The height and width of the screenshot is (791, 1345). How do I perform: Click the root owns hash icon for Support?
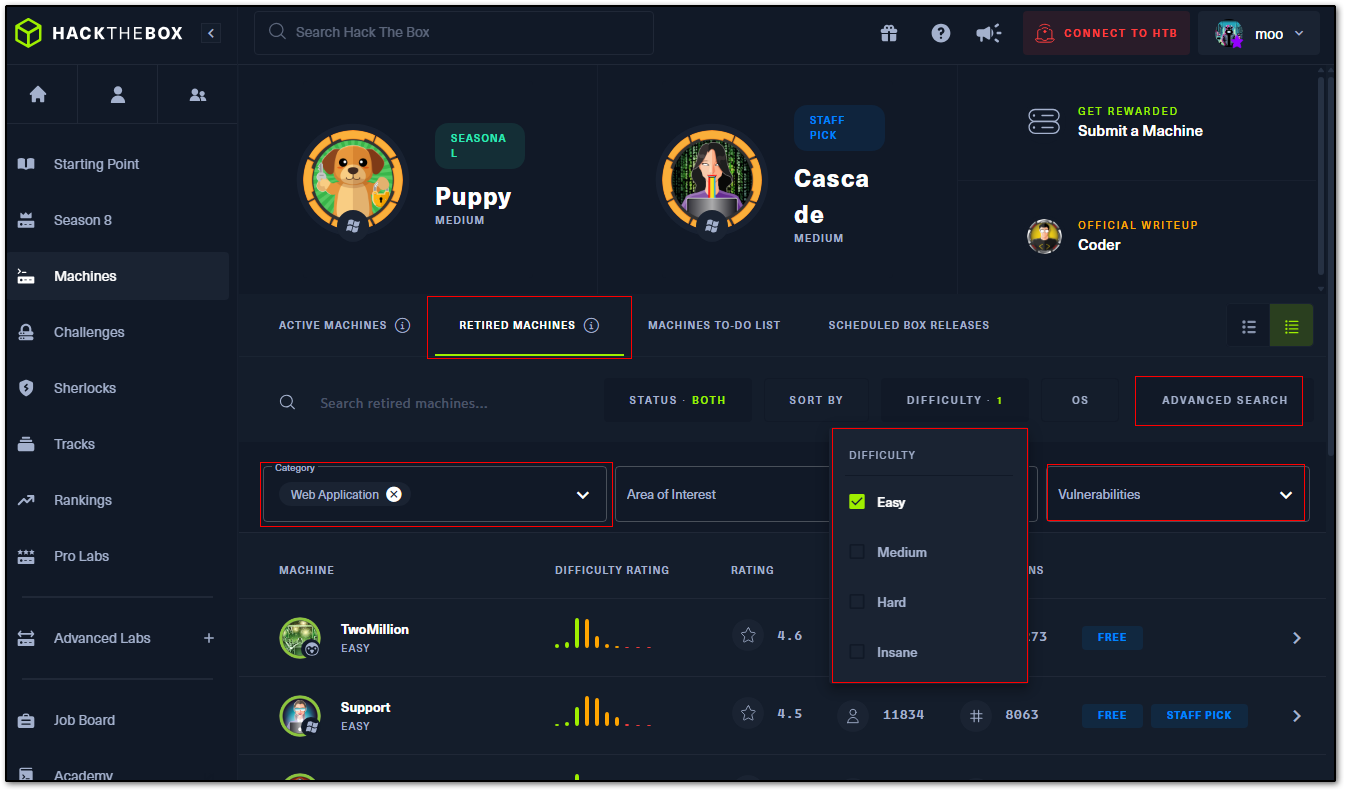[x=976, y=715]
